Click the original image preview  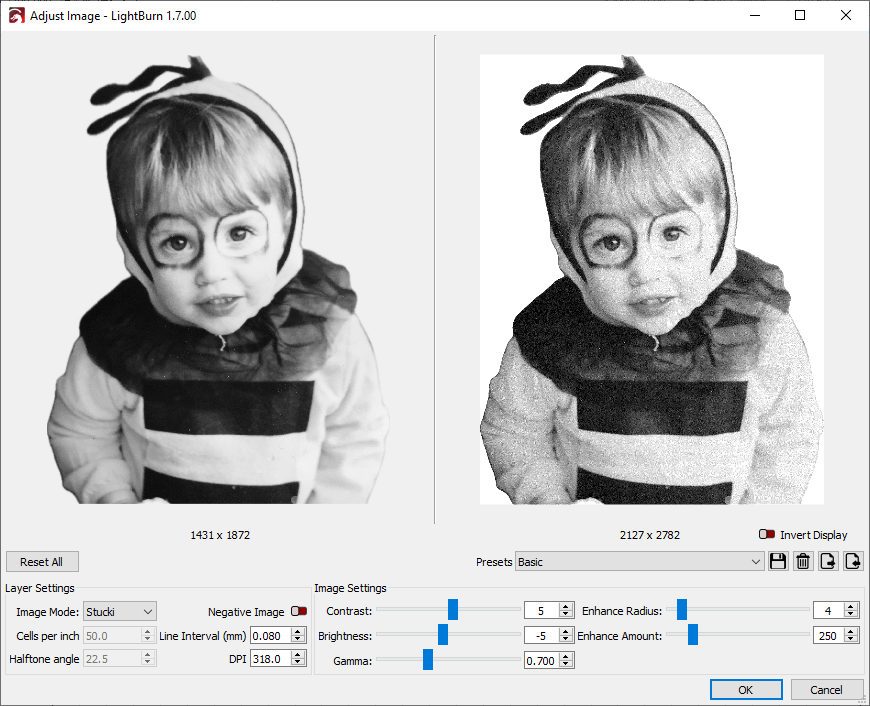coord(220,280)
